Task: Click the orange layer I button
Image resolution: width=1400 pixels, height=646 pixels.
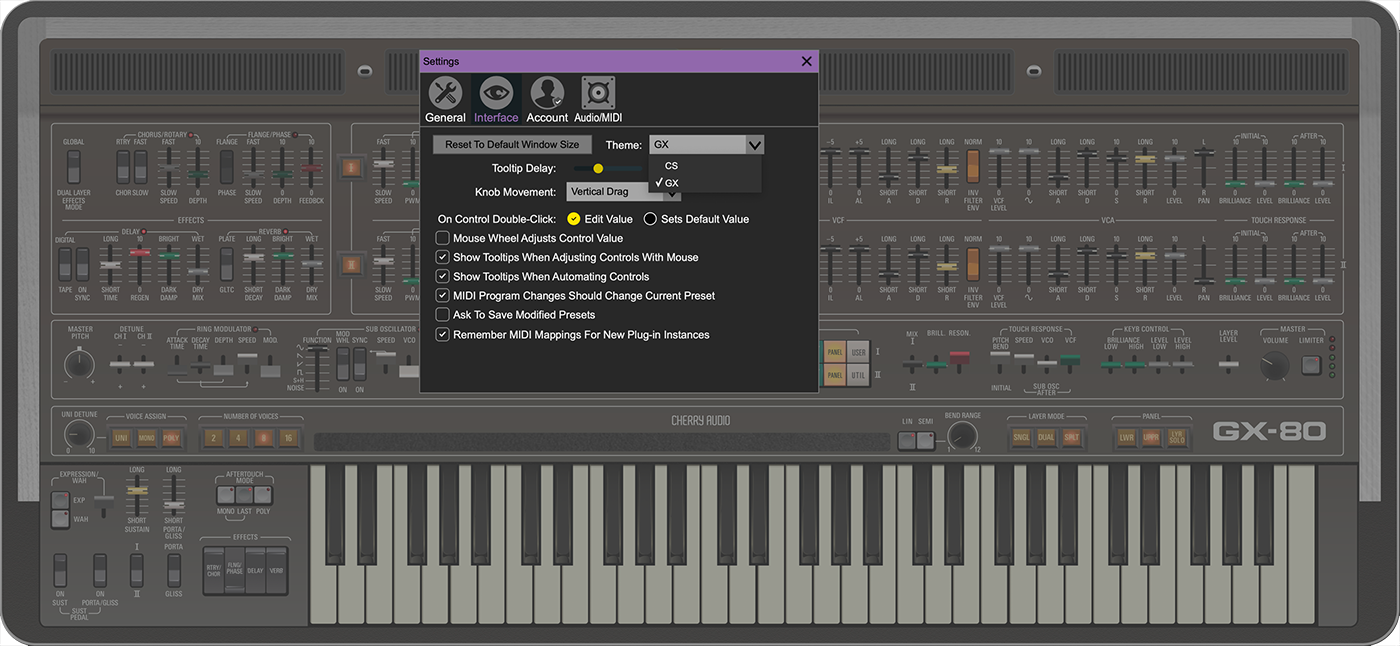Action: coord(351,167)
